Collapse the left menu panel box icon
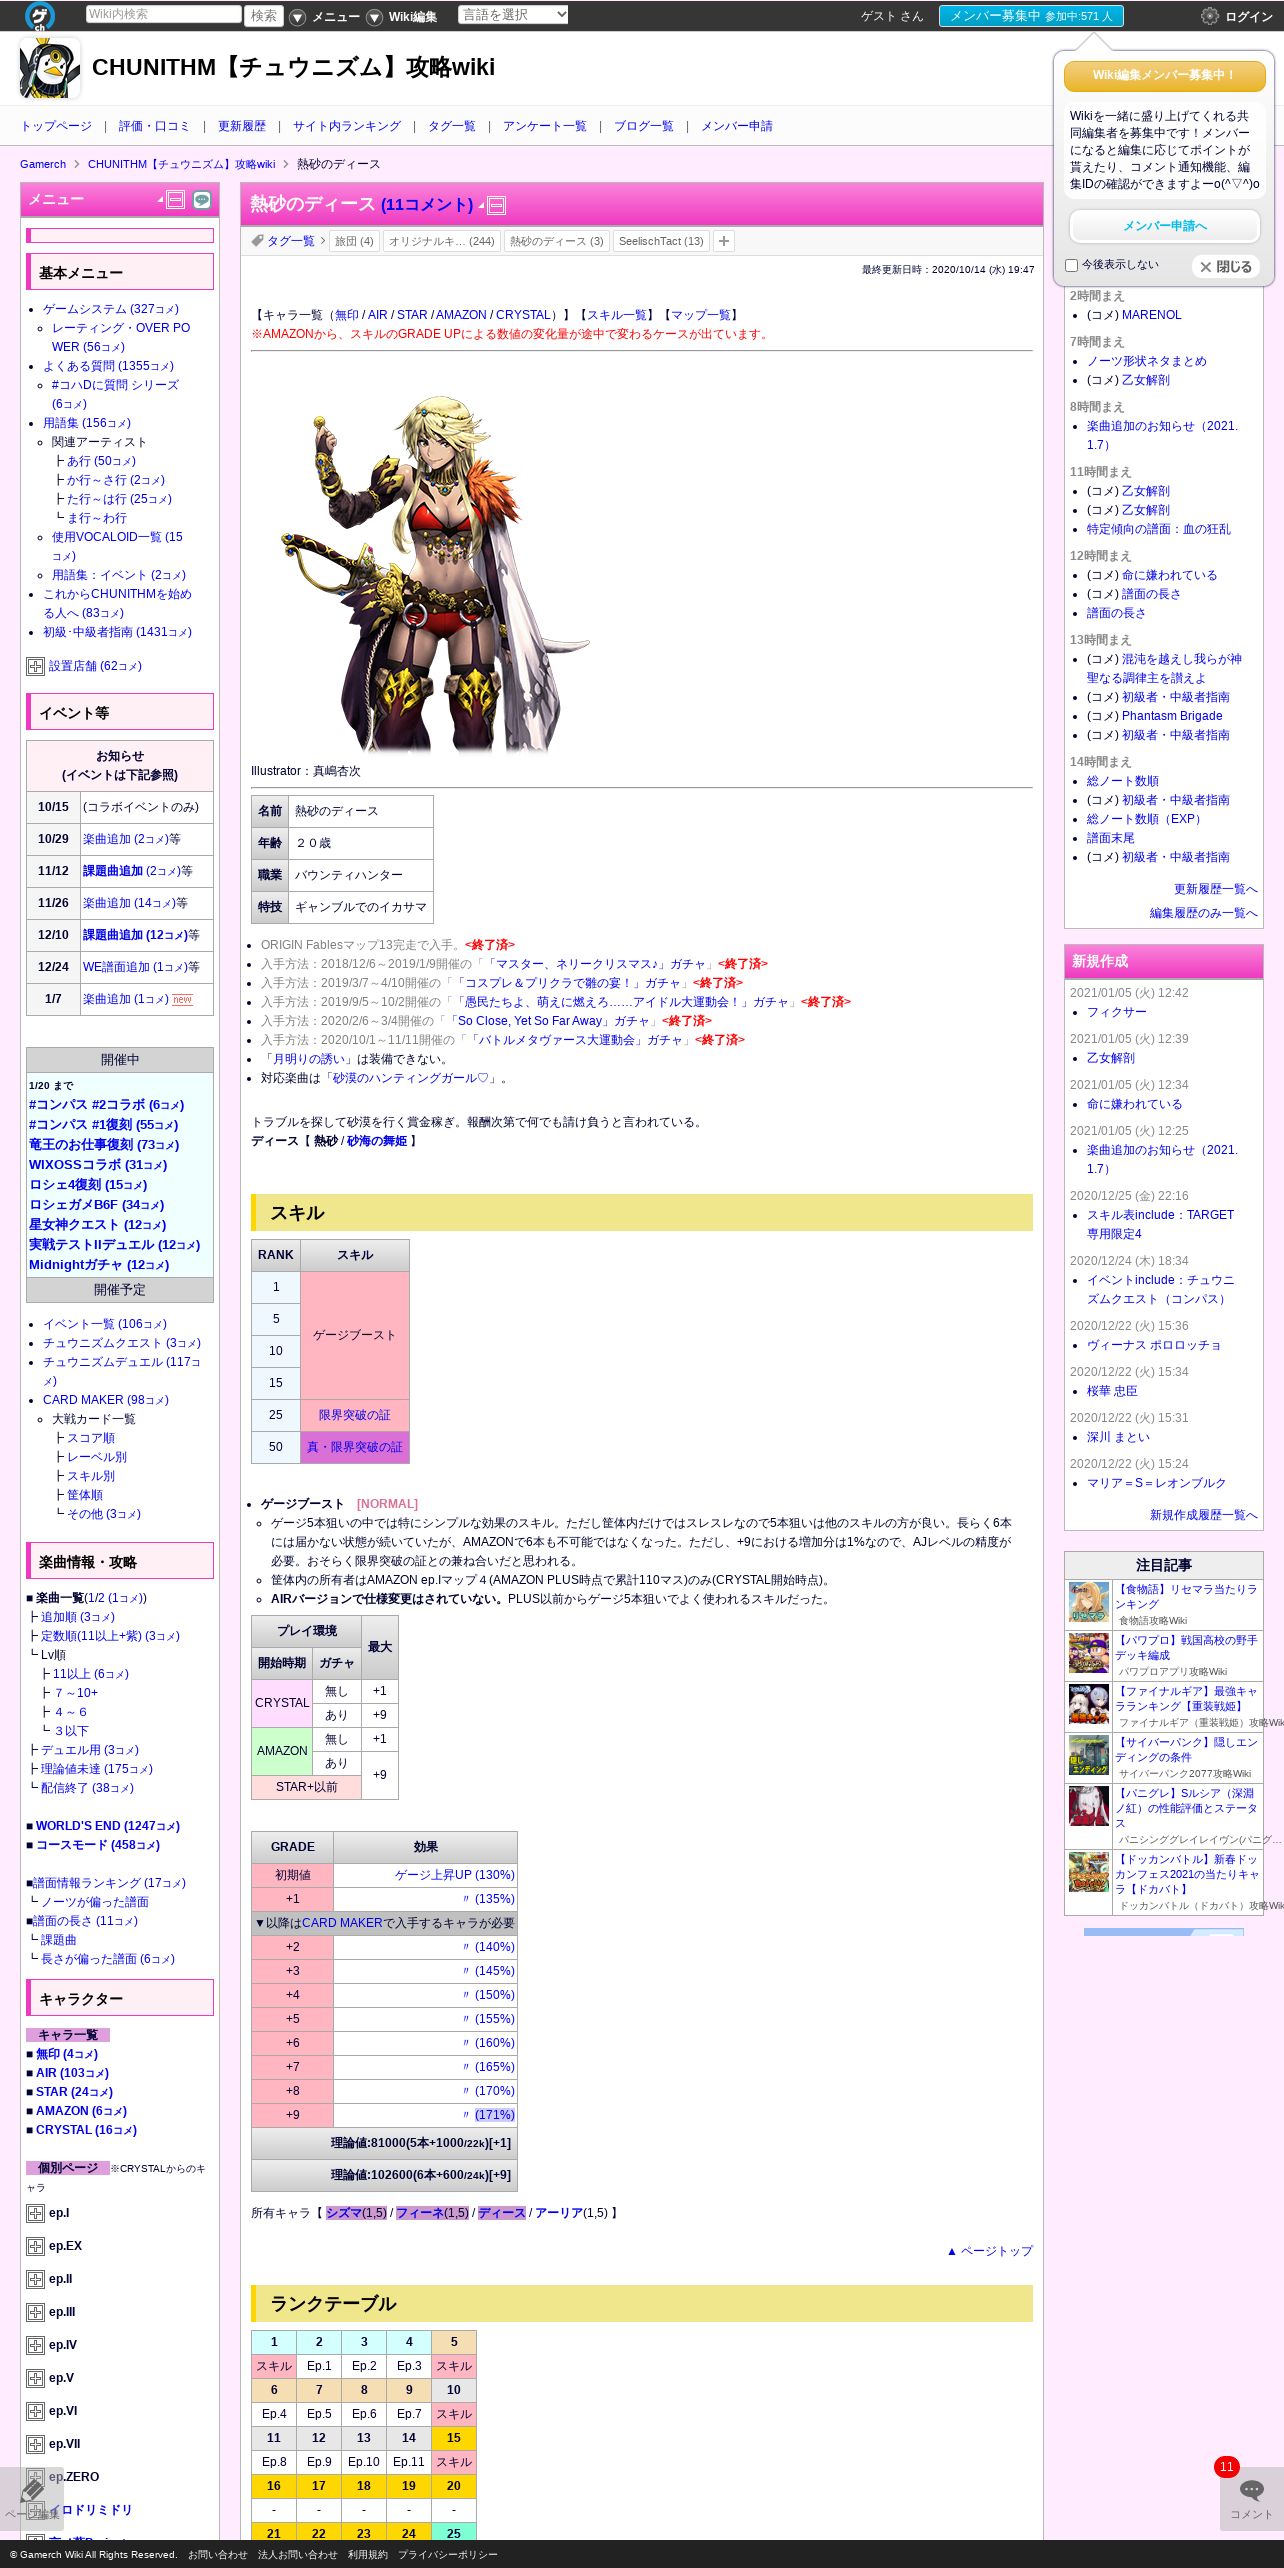This screenshot has width=1284, height=2568. (x=175, y=200)
